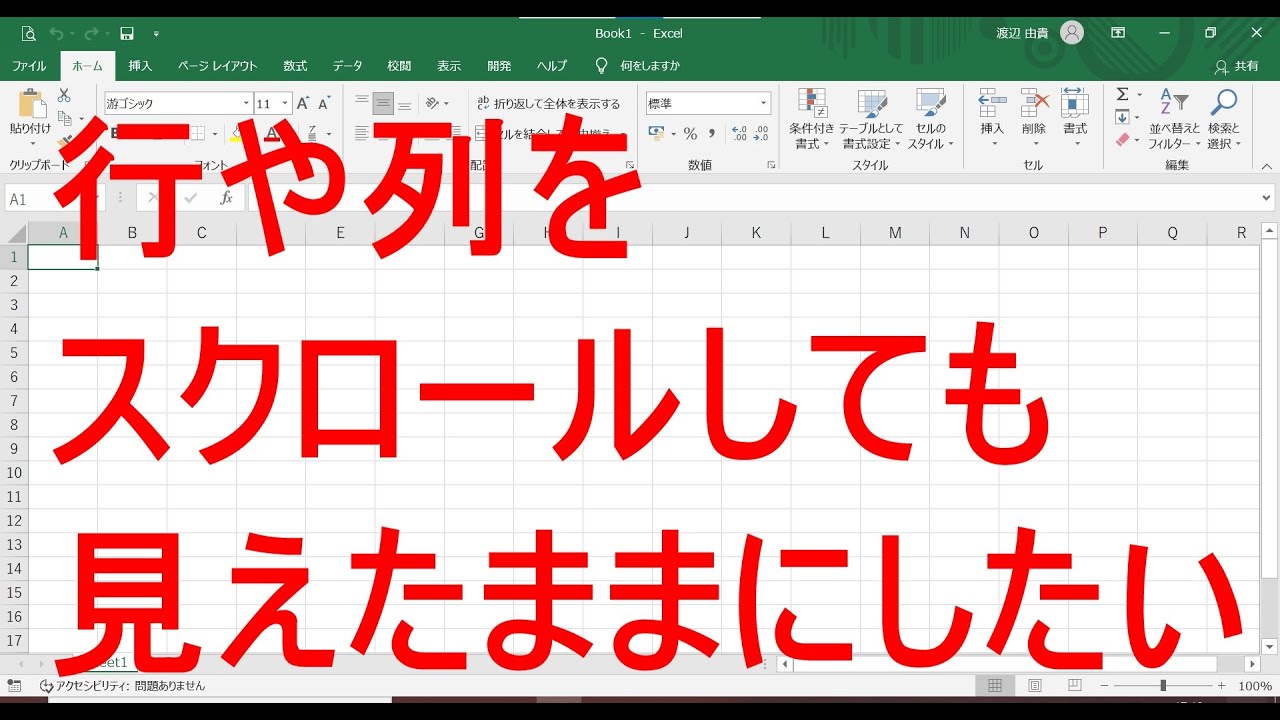
Task: Switch to the 数式 tab
Action: point(295,66)
